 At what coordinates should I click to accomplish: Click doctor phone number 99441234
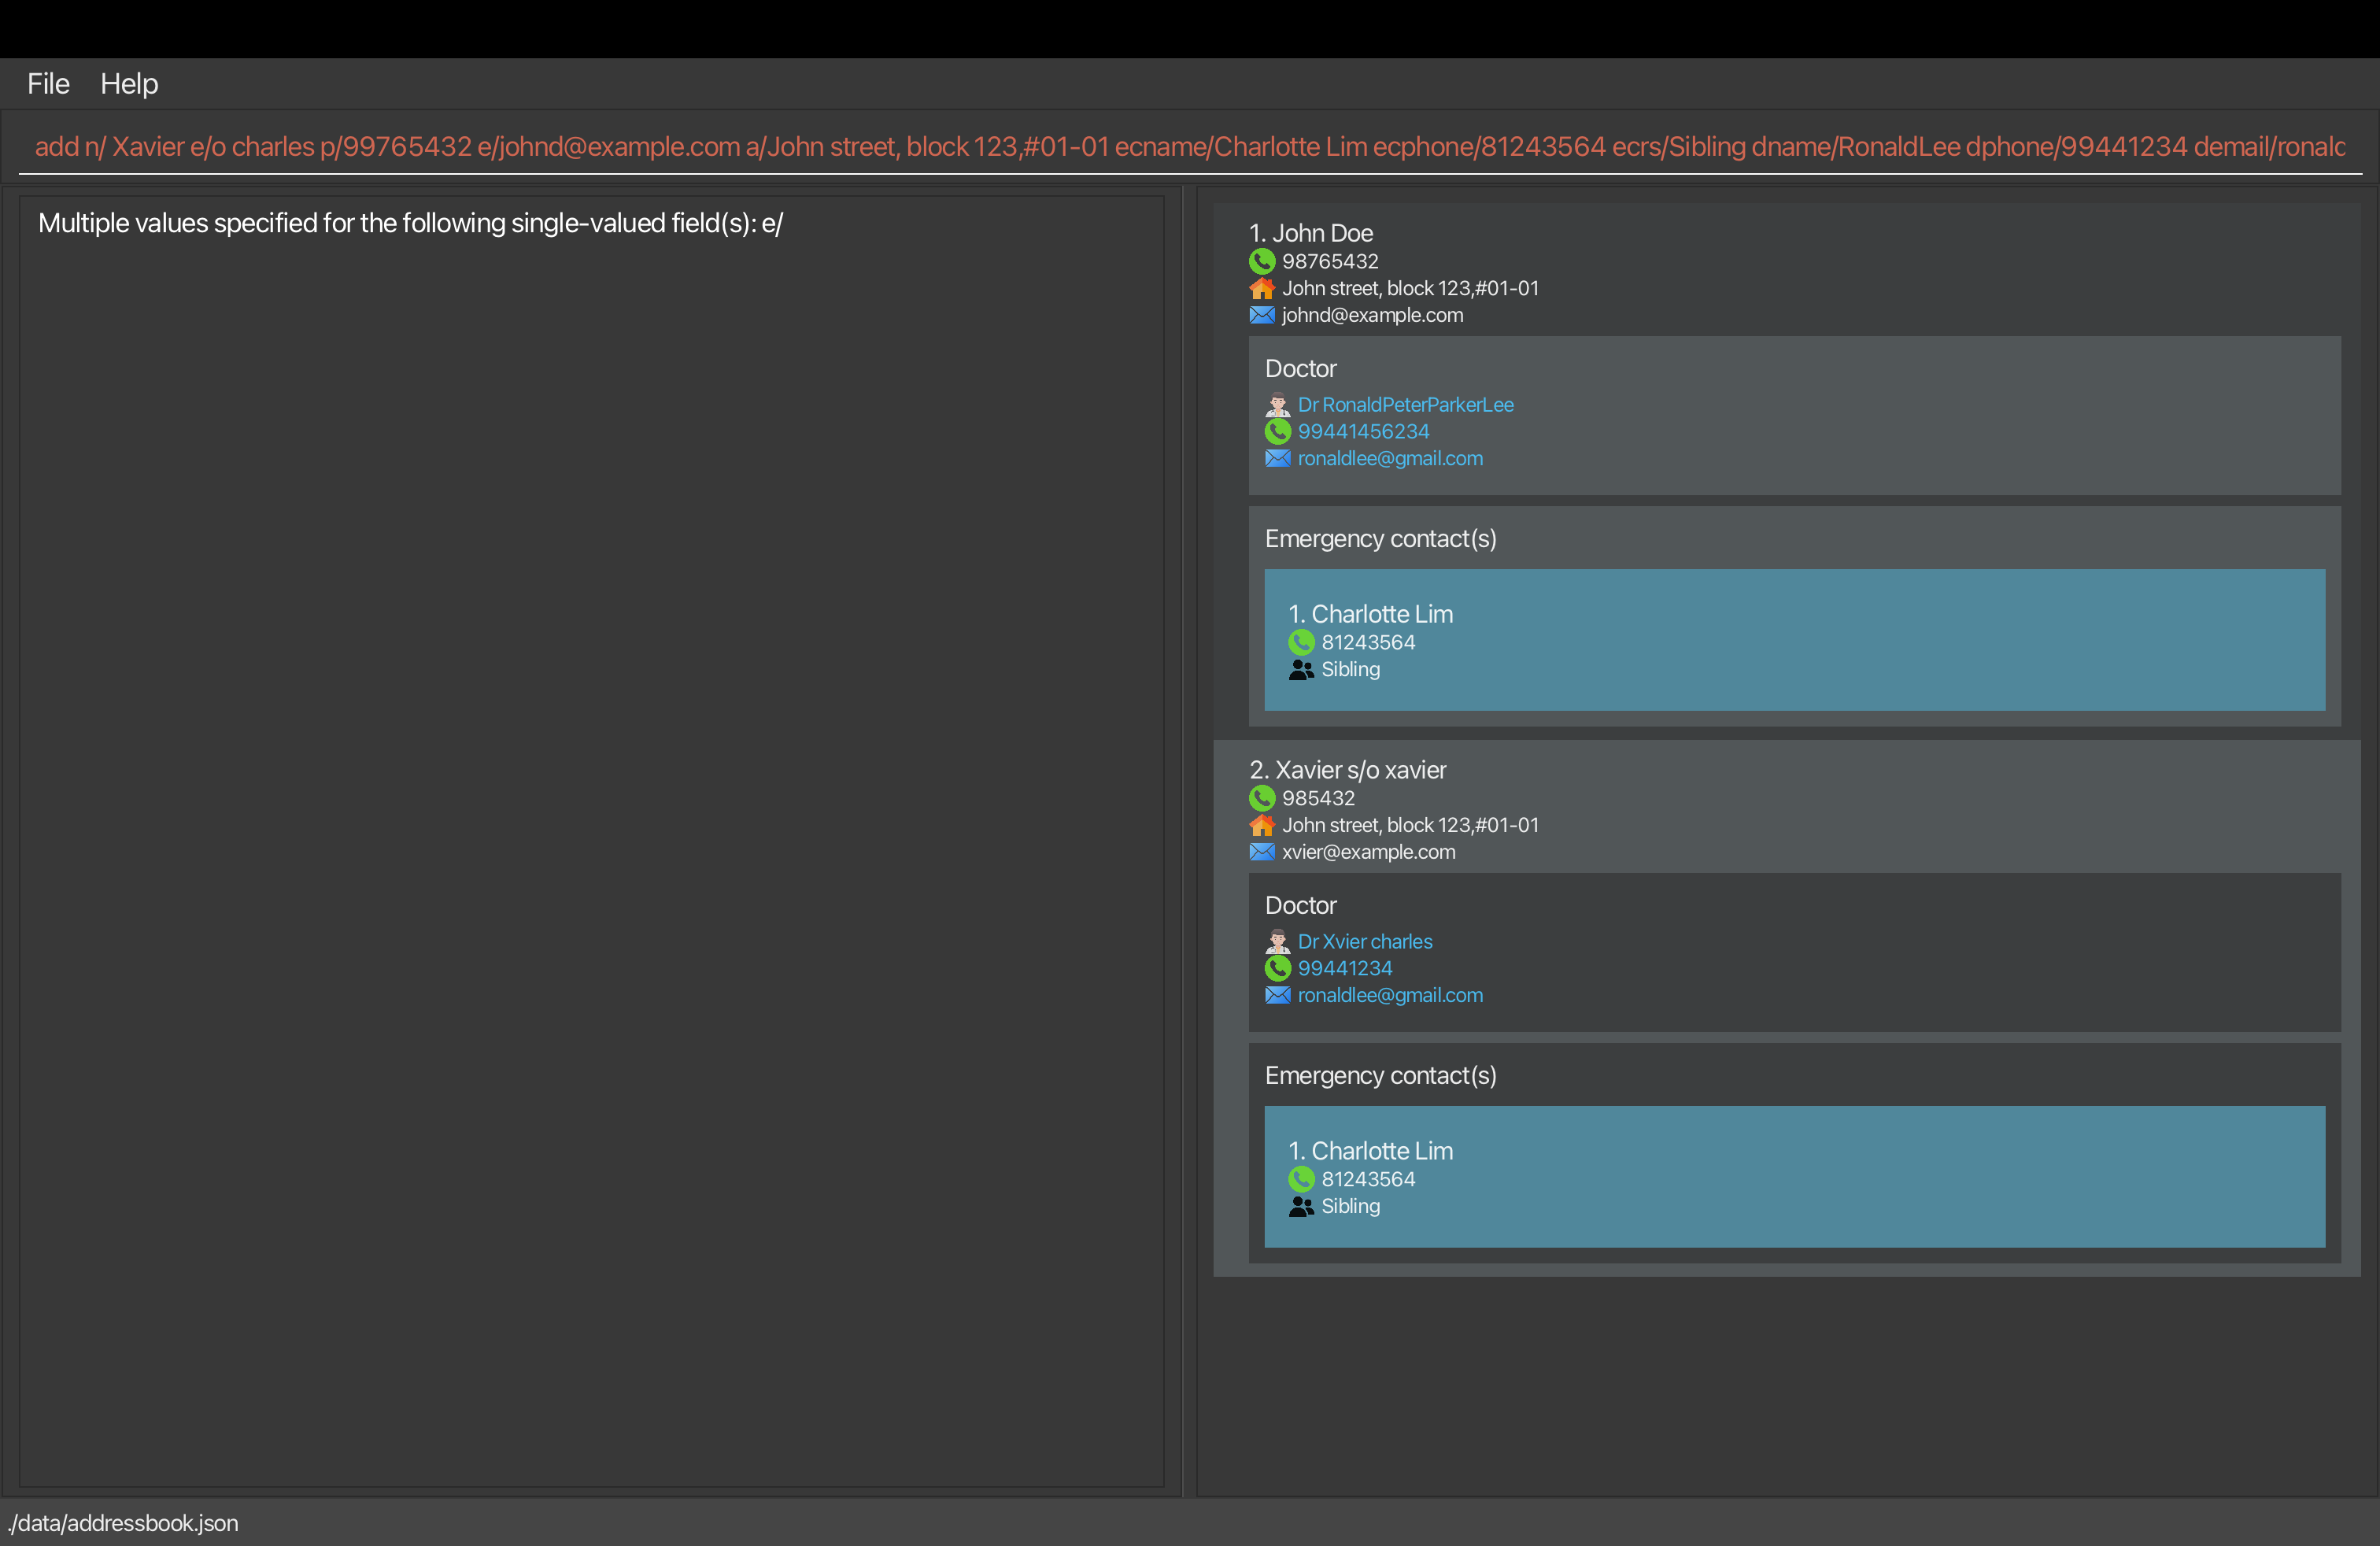tap(1344, 968)
